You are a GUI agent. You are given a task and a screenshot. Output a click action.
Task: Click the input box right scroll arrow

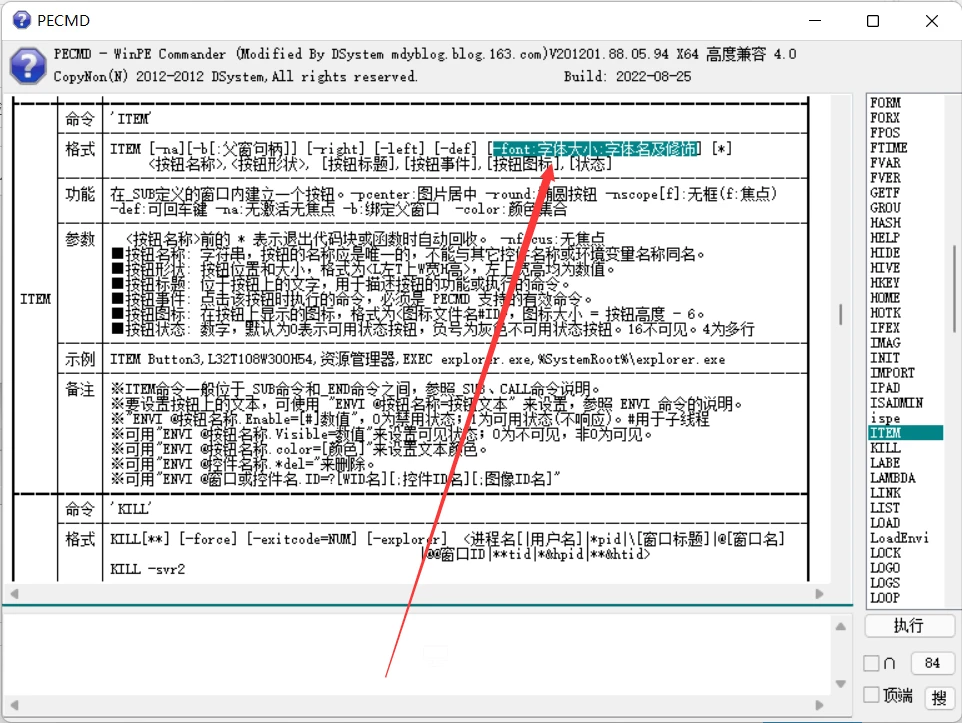point(819,705)
